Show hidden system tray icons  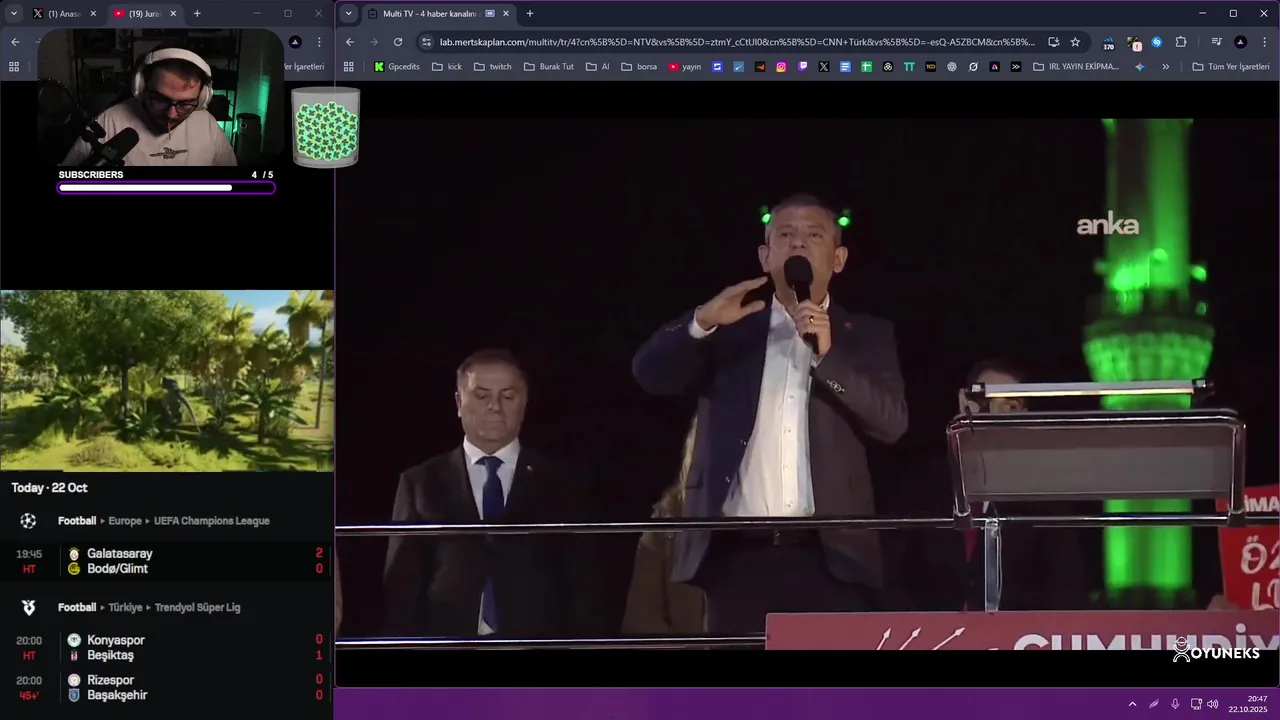[1132, 704]
